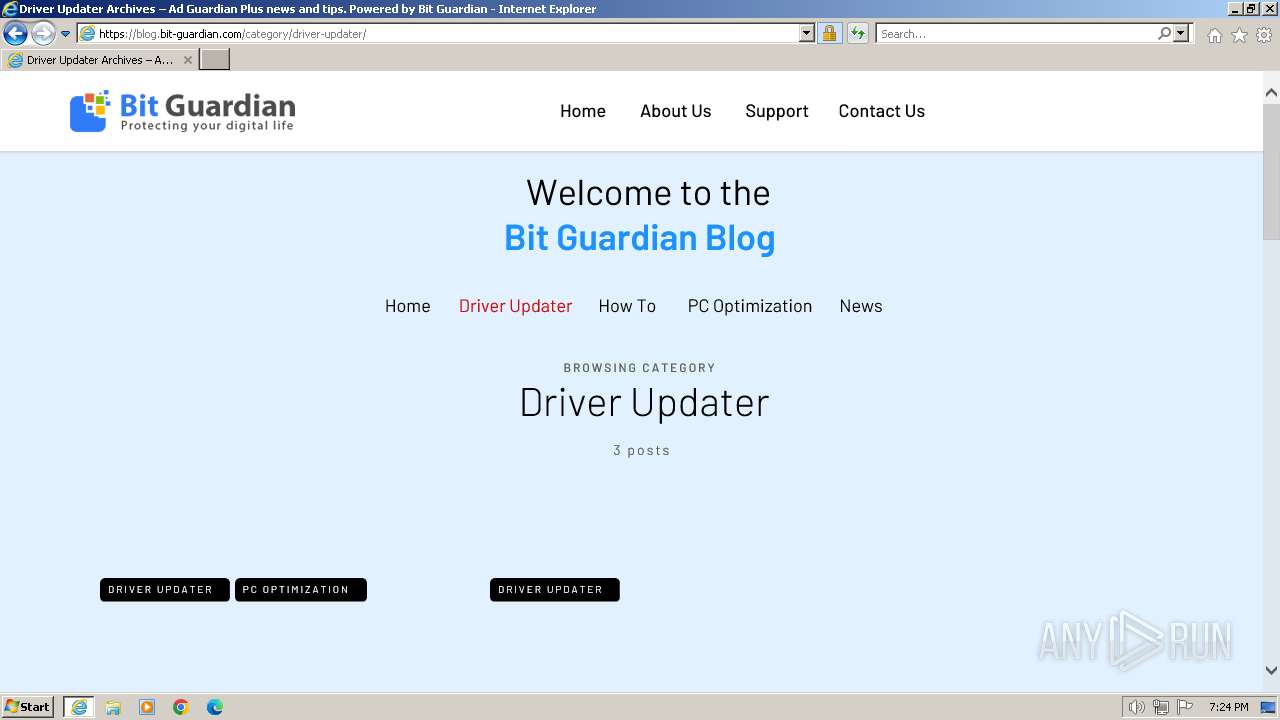1280x720 pixels.
Task: Click the first post's DRIVER UPDATER tag
Action: pyautogui.click(x=164, y=590)
